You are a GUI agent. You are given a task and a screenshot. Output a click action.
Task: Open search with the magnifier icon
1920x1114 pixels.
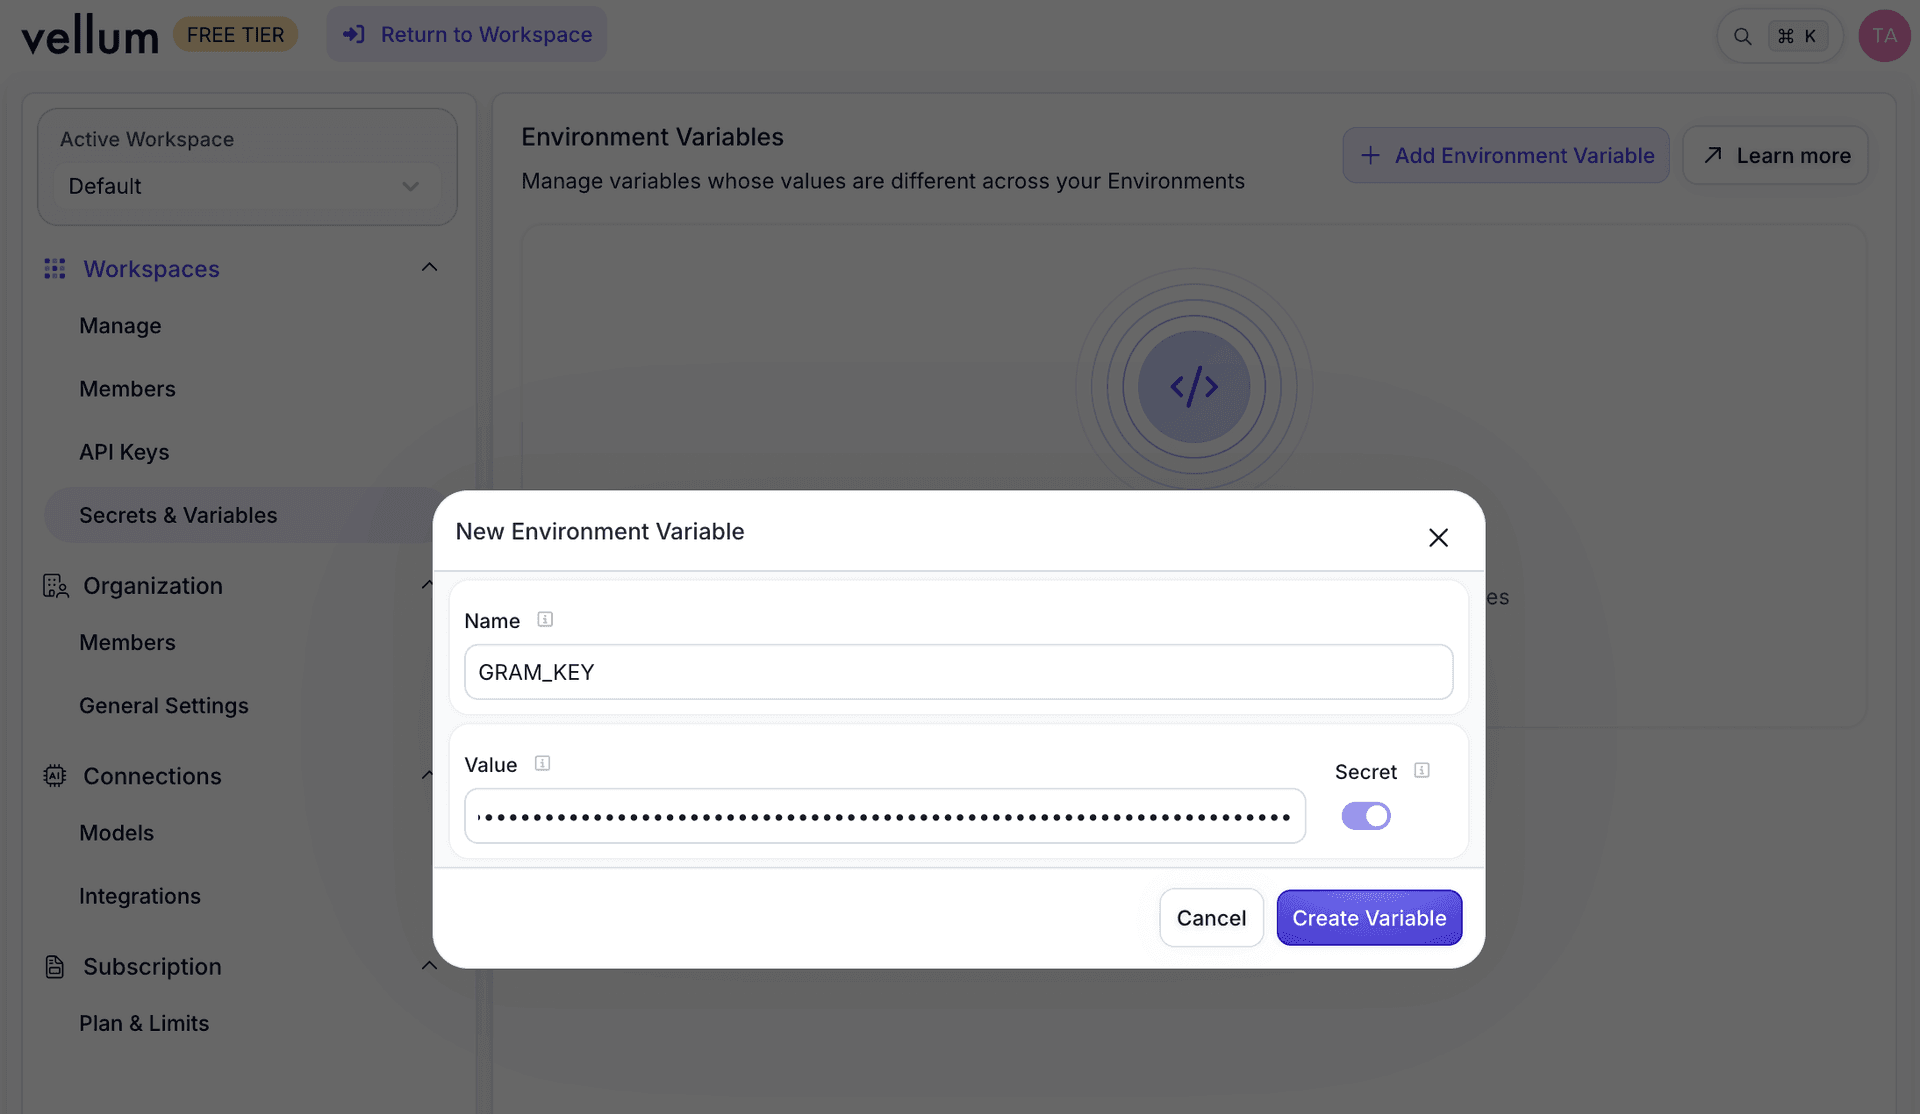pos(1743,35)
